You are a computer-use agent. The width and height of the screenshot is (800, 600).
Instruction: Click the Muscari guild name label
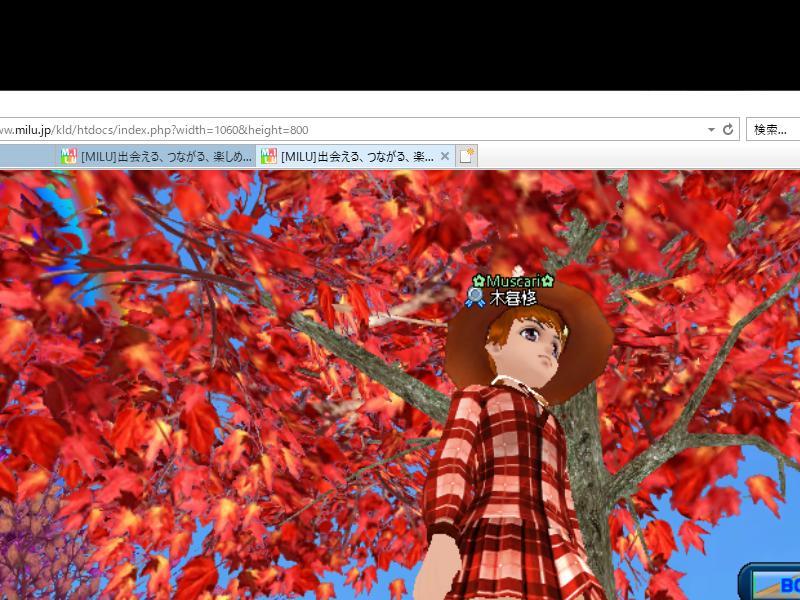point(513,282)
